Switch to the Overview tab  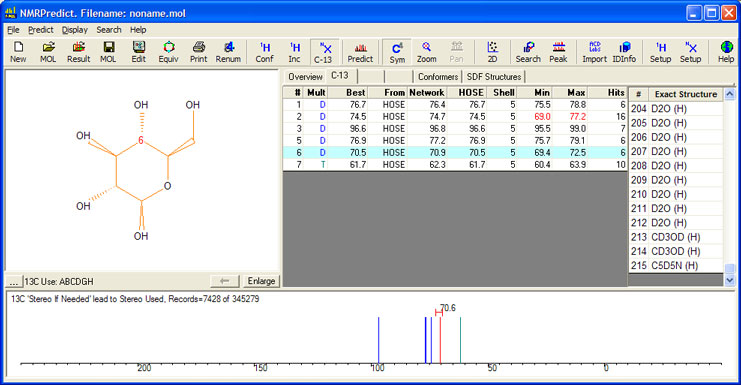point(305,77)
